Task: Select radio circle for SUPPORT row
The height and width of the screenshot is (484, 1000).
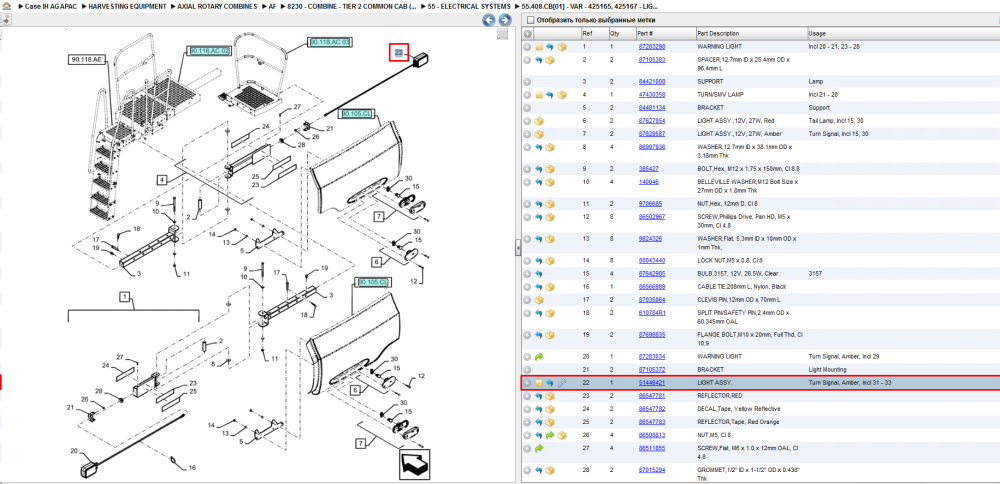Action: (527, 82)
